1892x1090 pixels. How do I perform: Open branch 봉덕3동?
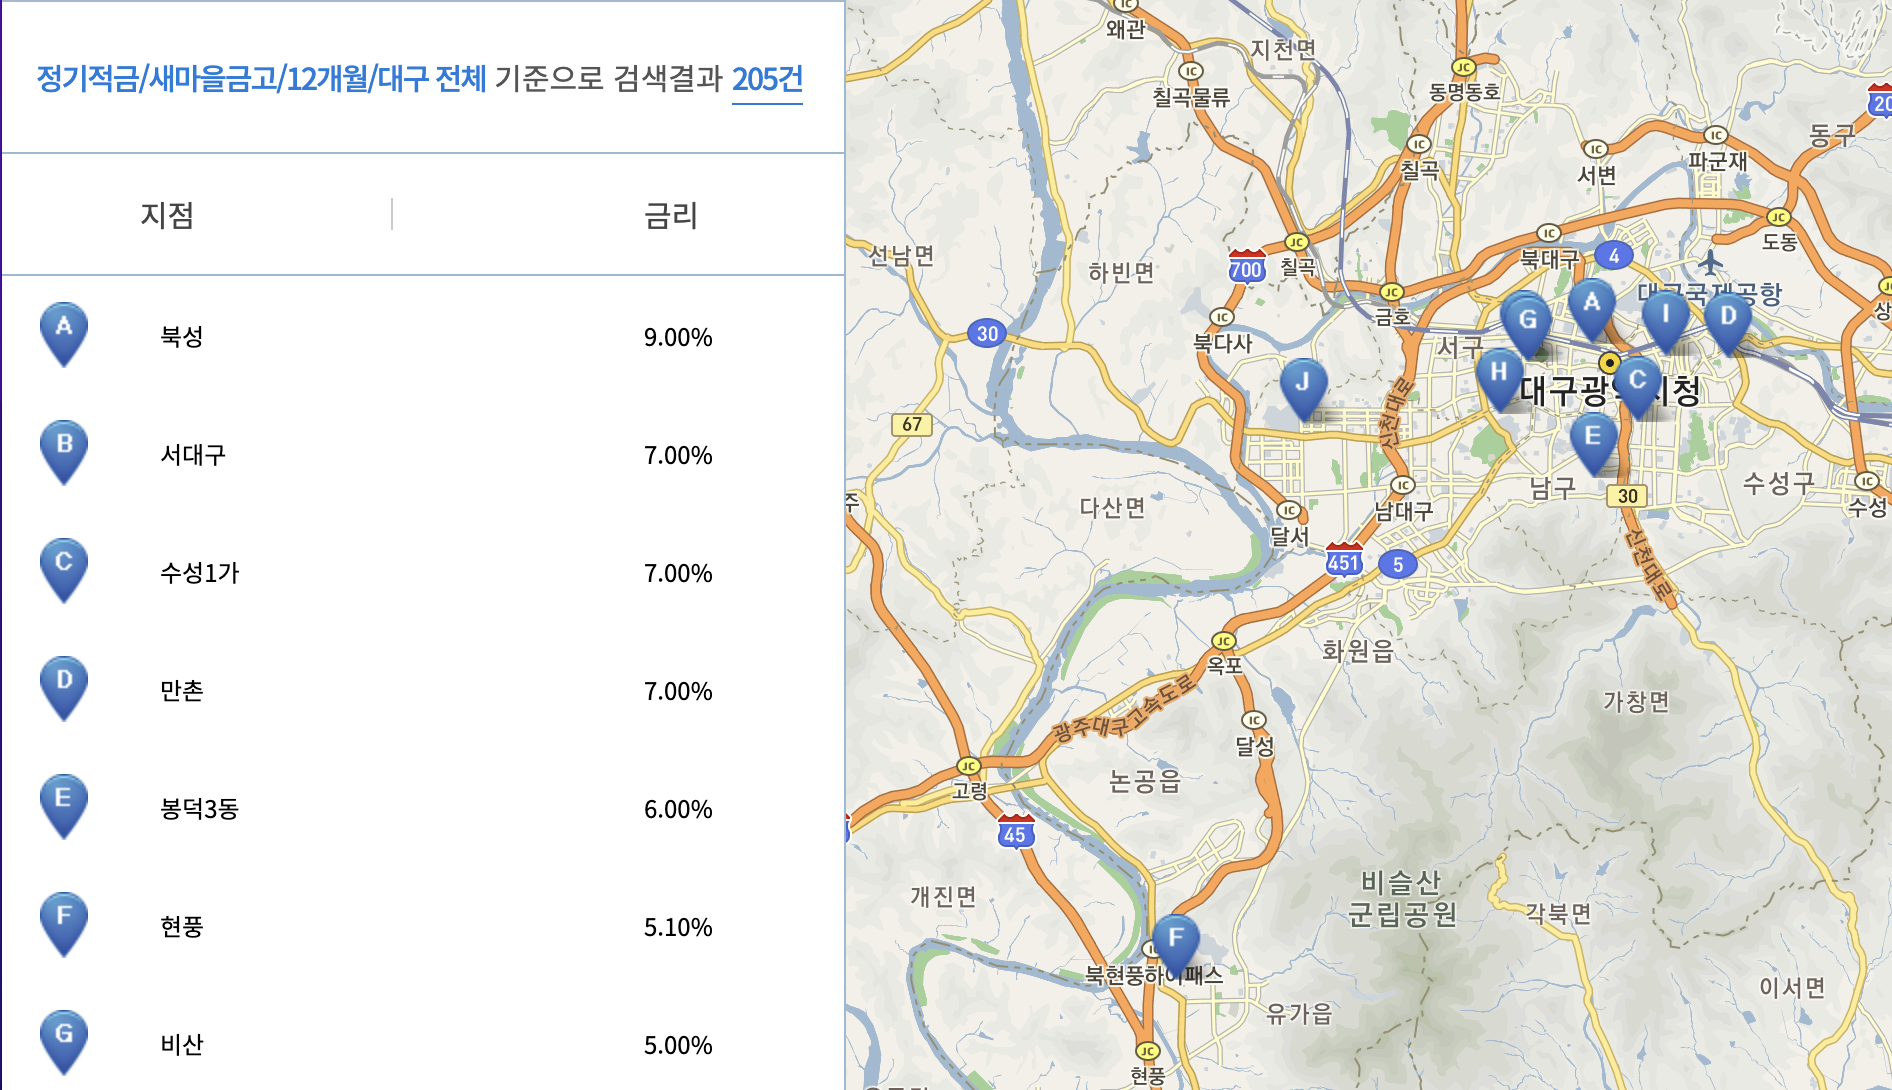coord(200,809)
